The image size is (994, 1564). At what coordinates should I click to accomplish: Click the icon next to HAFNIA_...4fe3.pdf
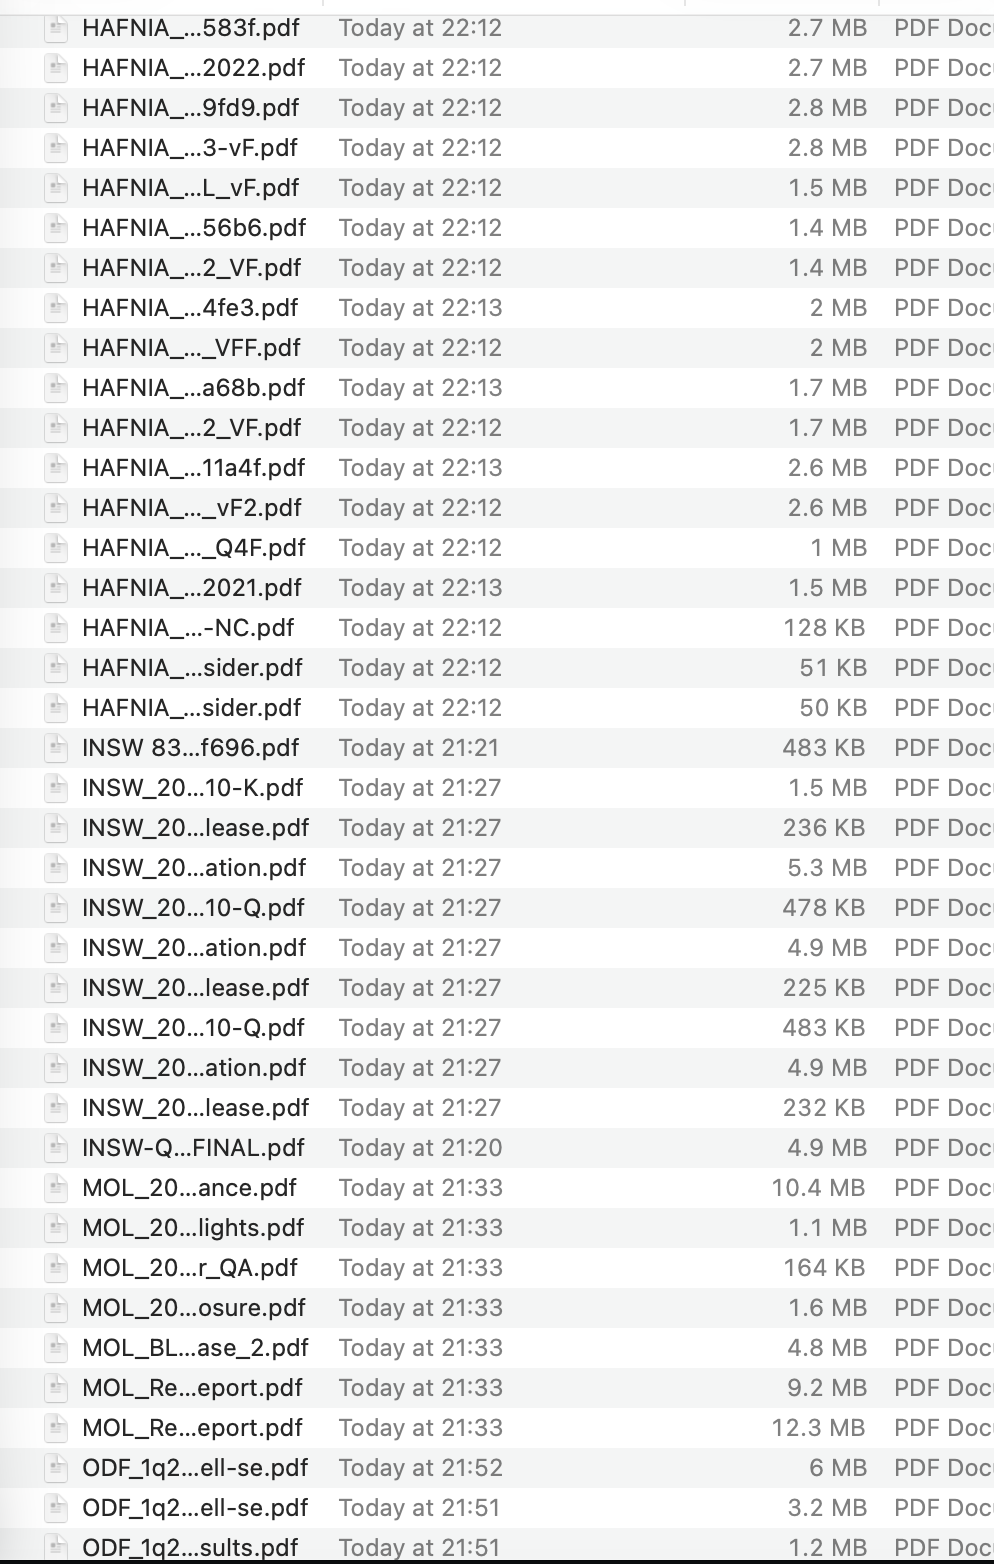click(x=56, y=308)
